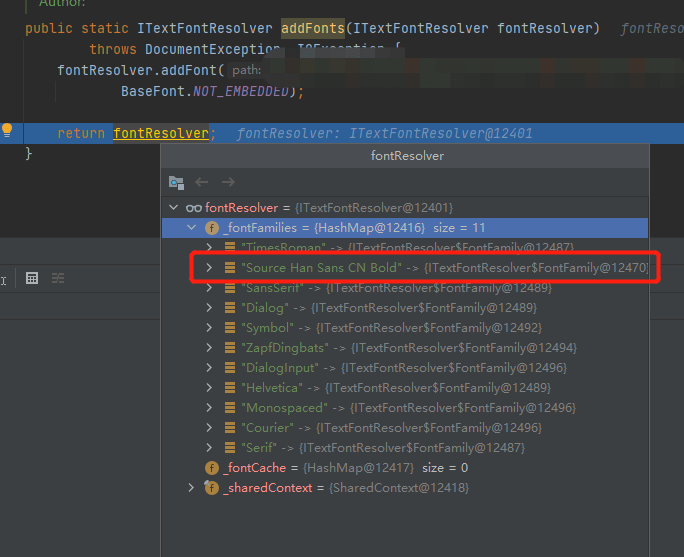Viewport: 684px width, 557px height.
Task: Expand the "SansSerif" map entry
Action: [x=209, y=287]
